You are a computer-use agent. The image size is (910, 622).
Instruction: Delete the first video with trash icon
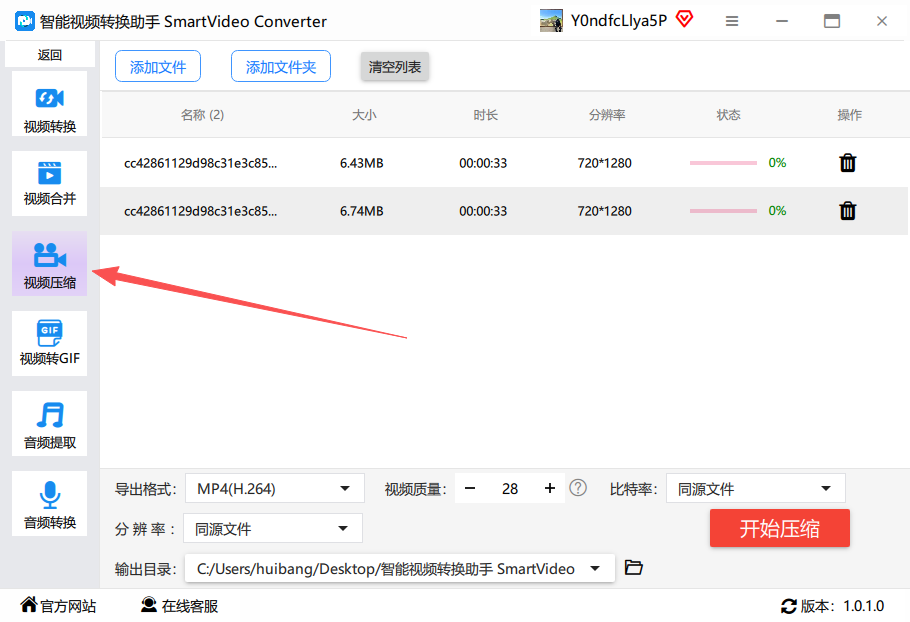point(847,163)
